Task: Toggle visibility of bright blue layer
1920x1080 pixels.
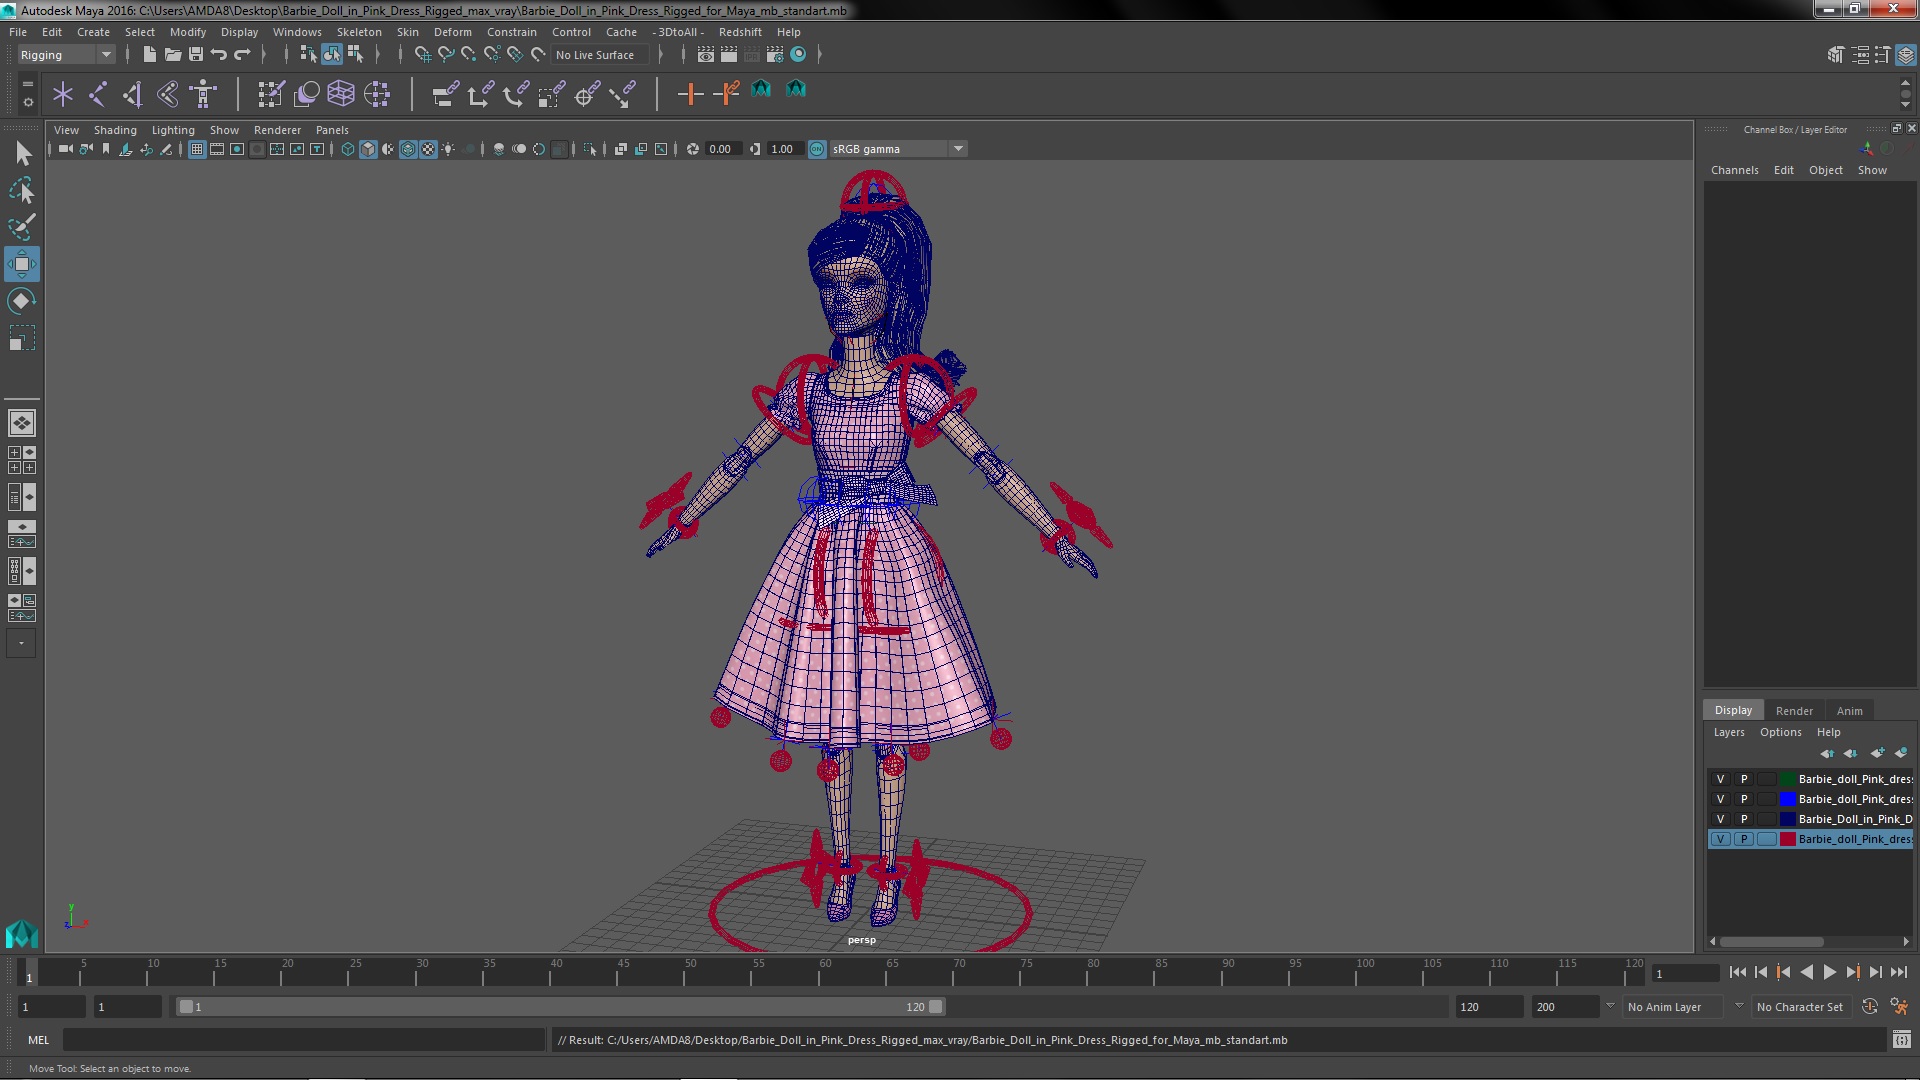Action: (1720, 799)
